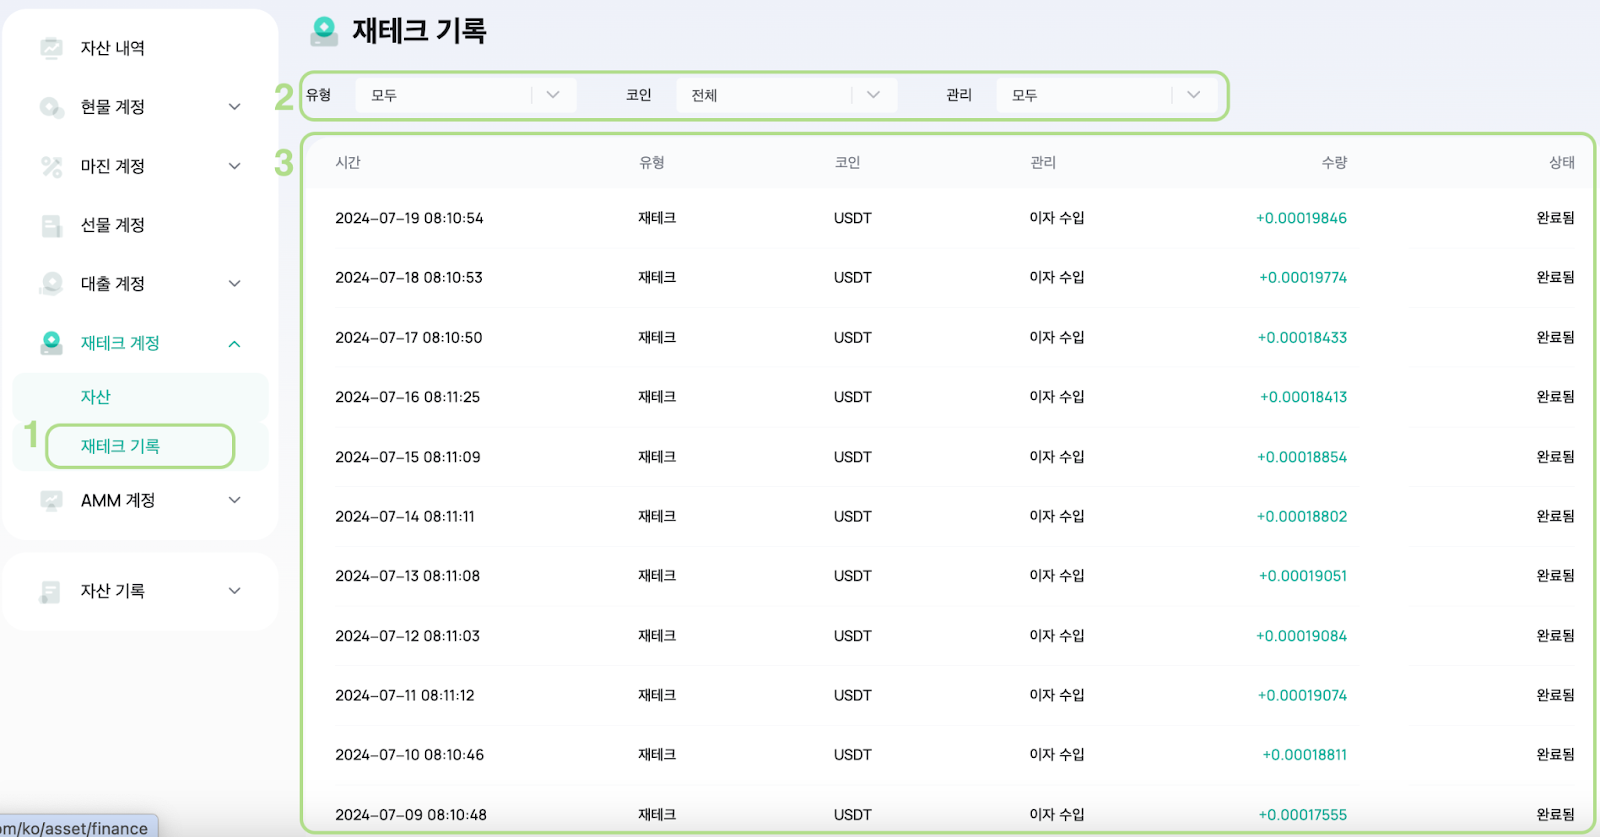Select 마진 계정 menu item
Viewport: 1600px width, 837px height.
113,166
